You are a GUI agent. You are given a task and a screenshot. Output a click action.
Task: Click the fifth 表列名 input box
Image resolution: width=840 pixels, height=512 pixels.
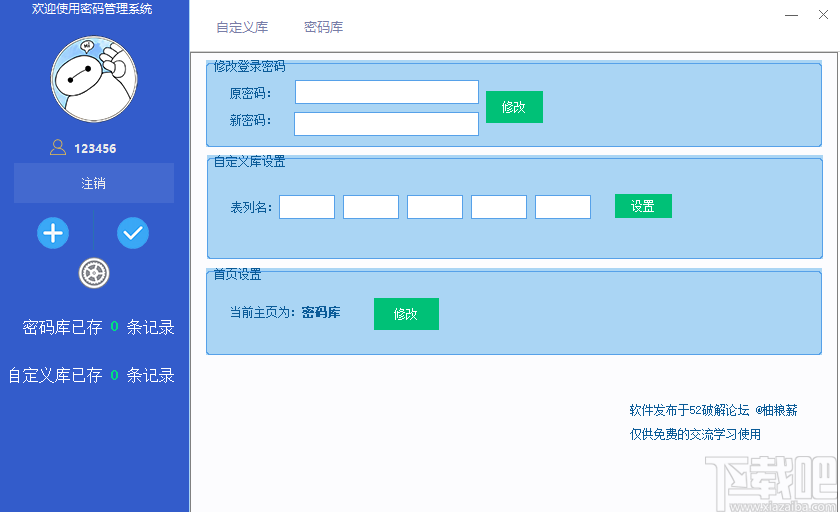click(x=563, y=207)
